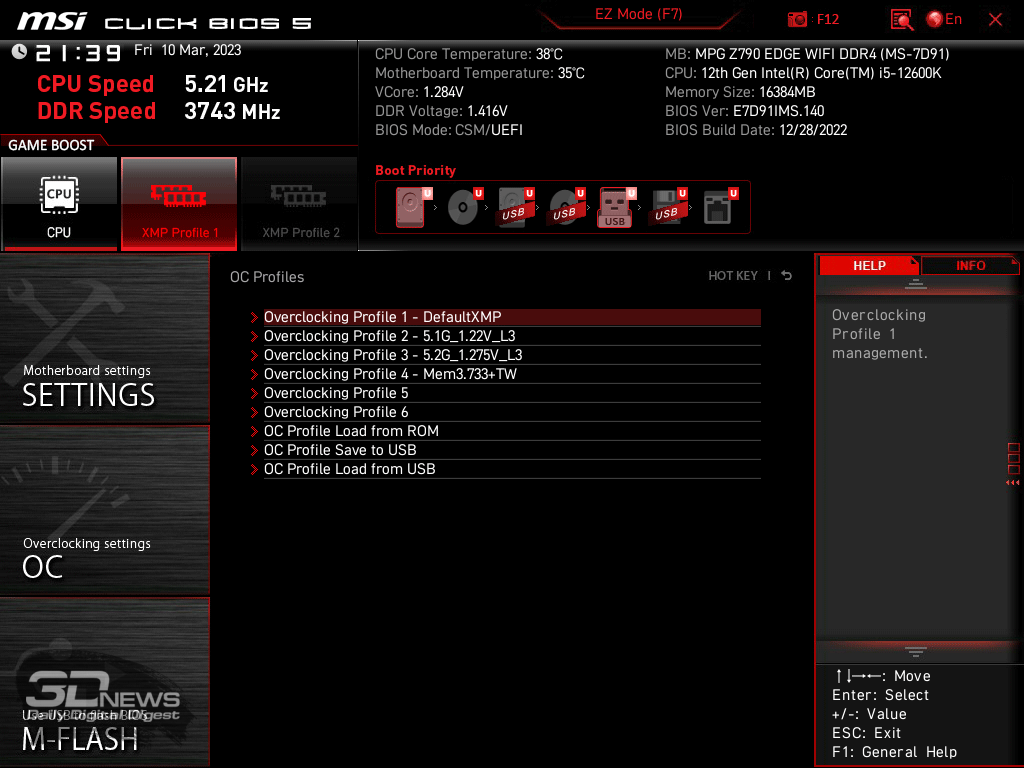
Task: Expand the right edge side panel arrows
Action: pyautogui.click(x=1013, y=483)
